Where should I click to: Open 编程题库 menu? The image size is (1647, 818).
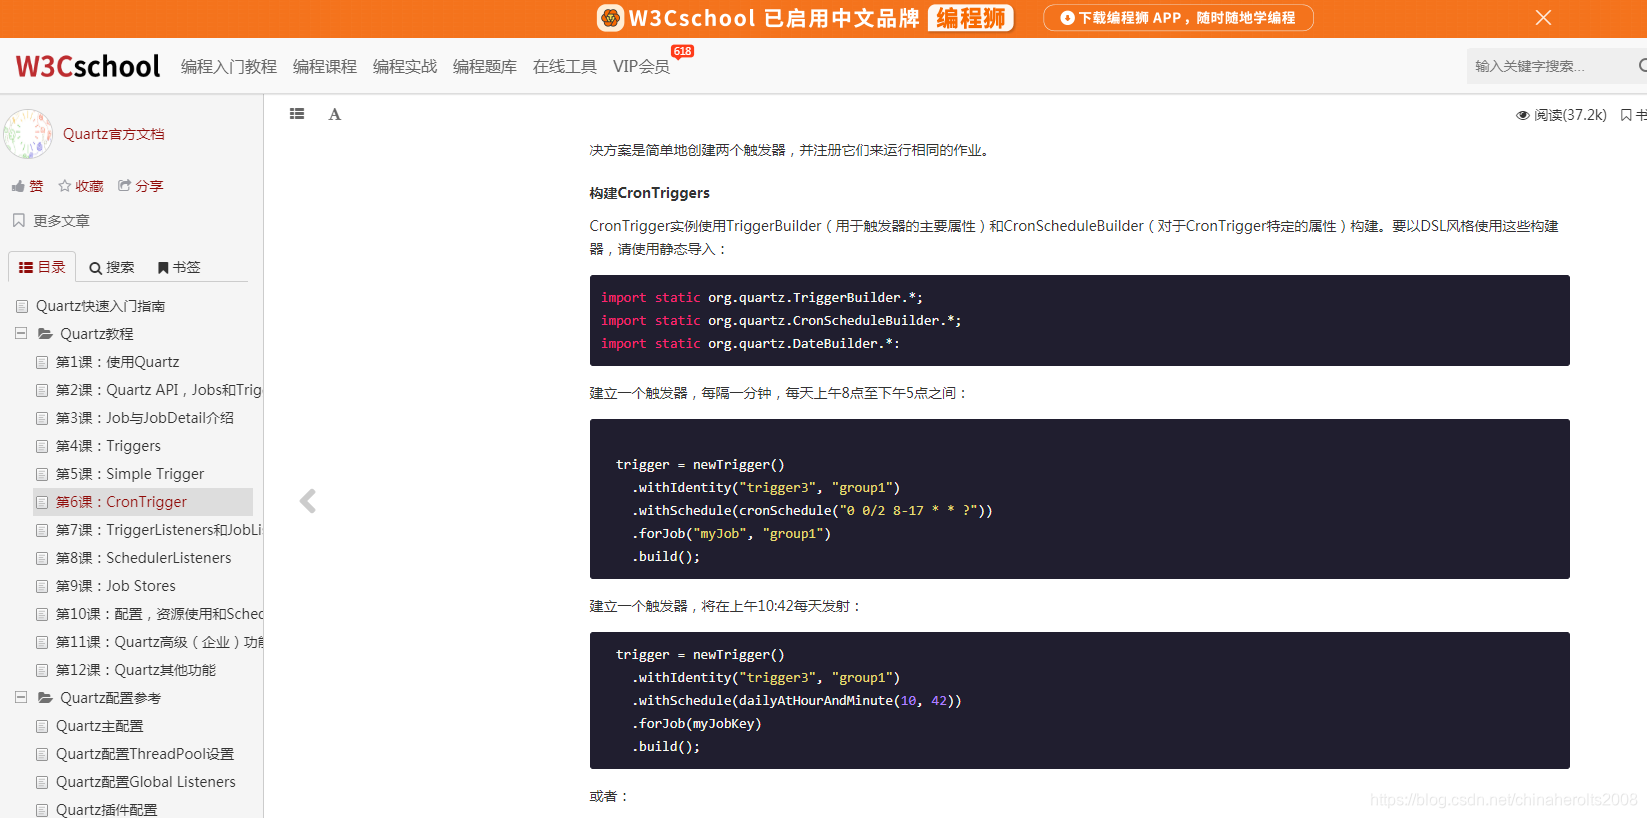tap(485, 66)
